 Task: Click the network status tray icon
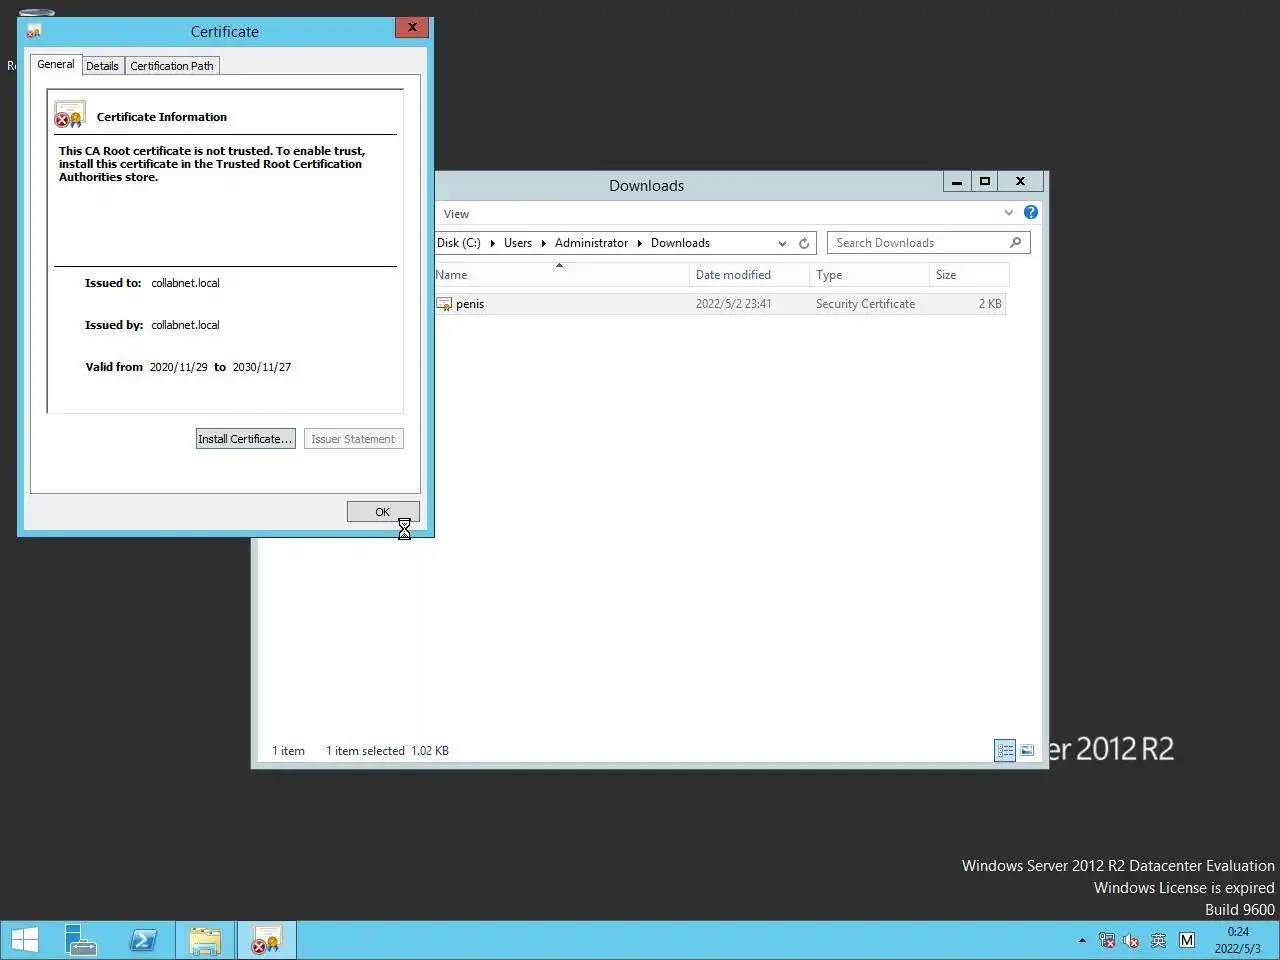click(1107, 940)
